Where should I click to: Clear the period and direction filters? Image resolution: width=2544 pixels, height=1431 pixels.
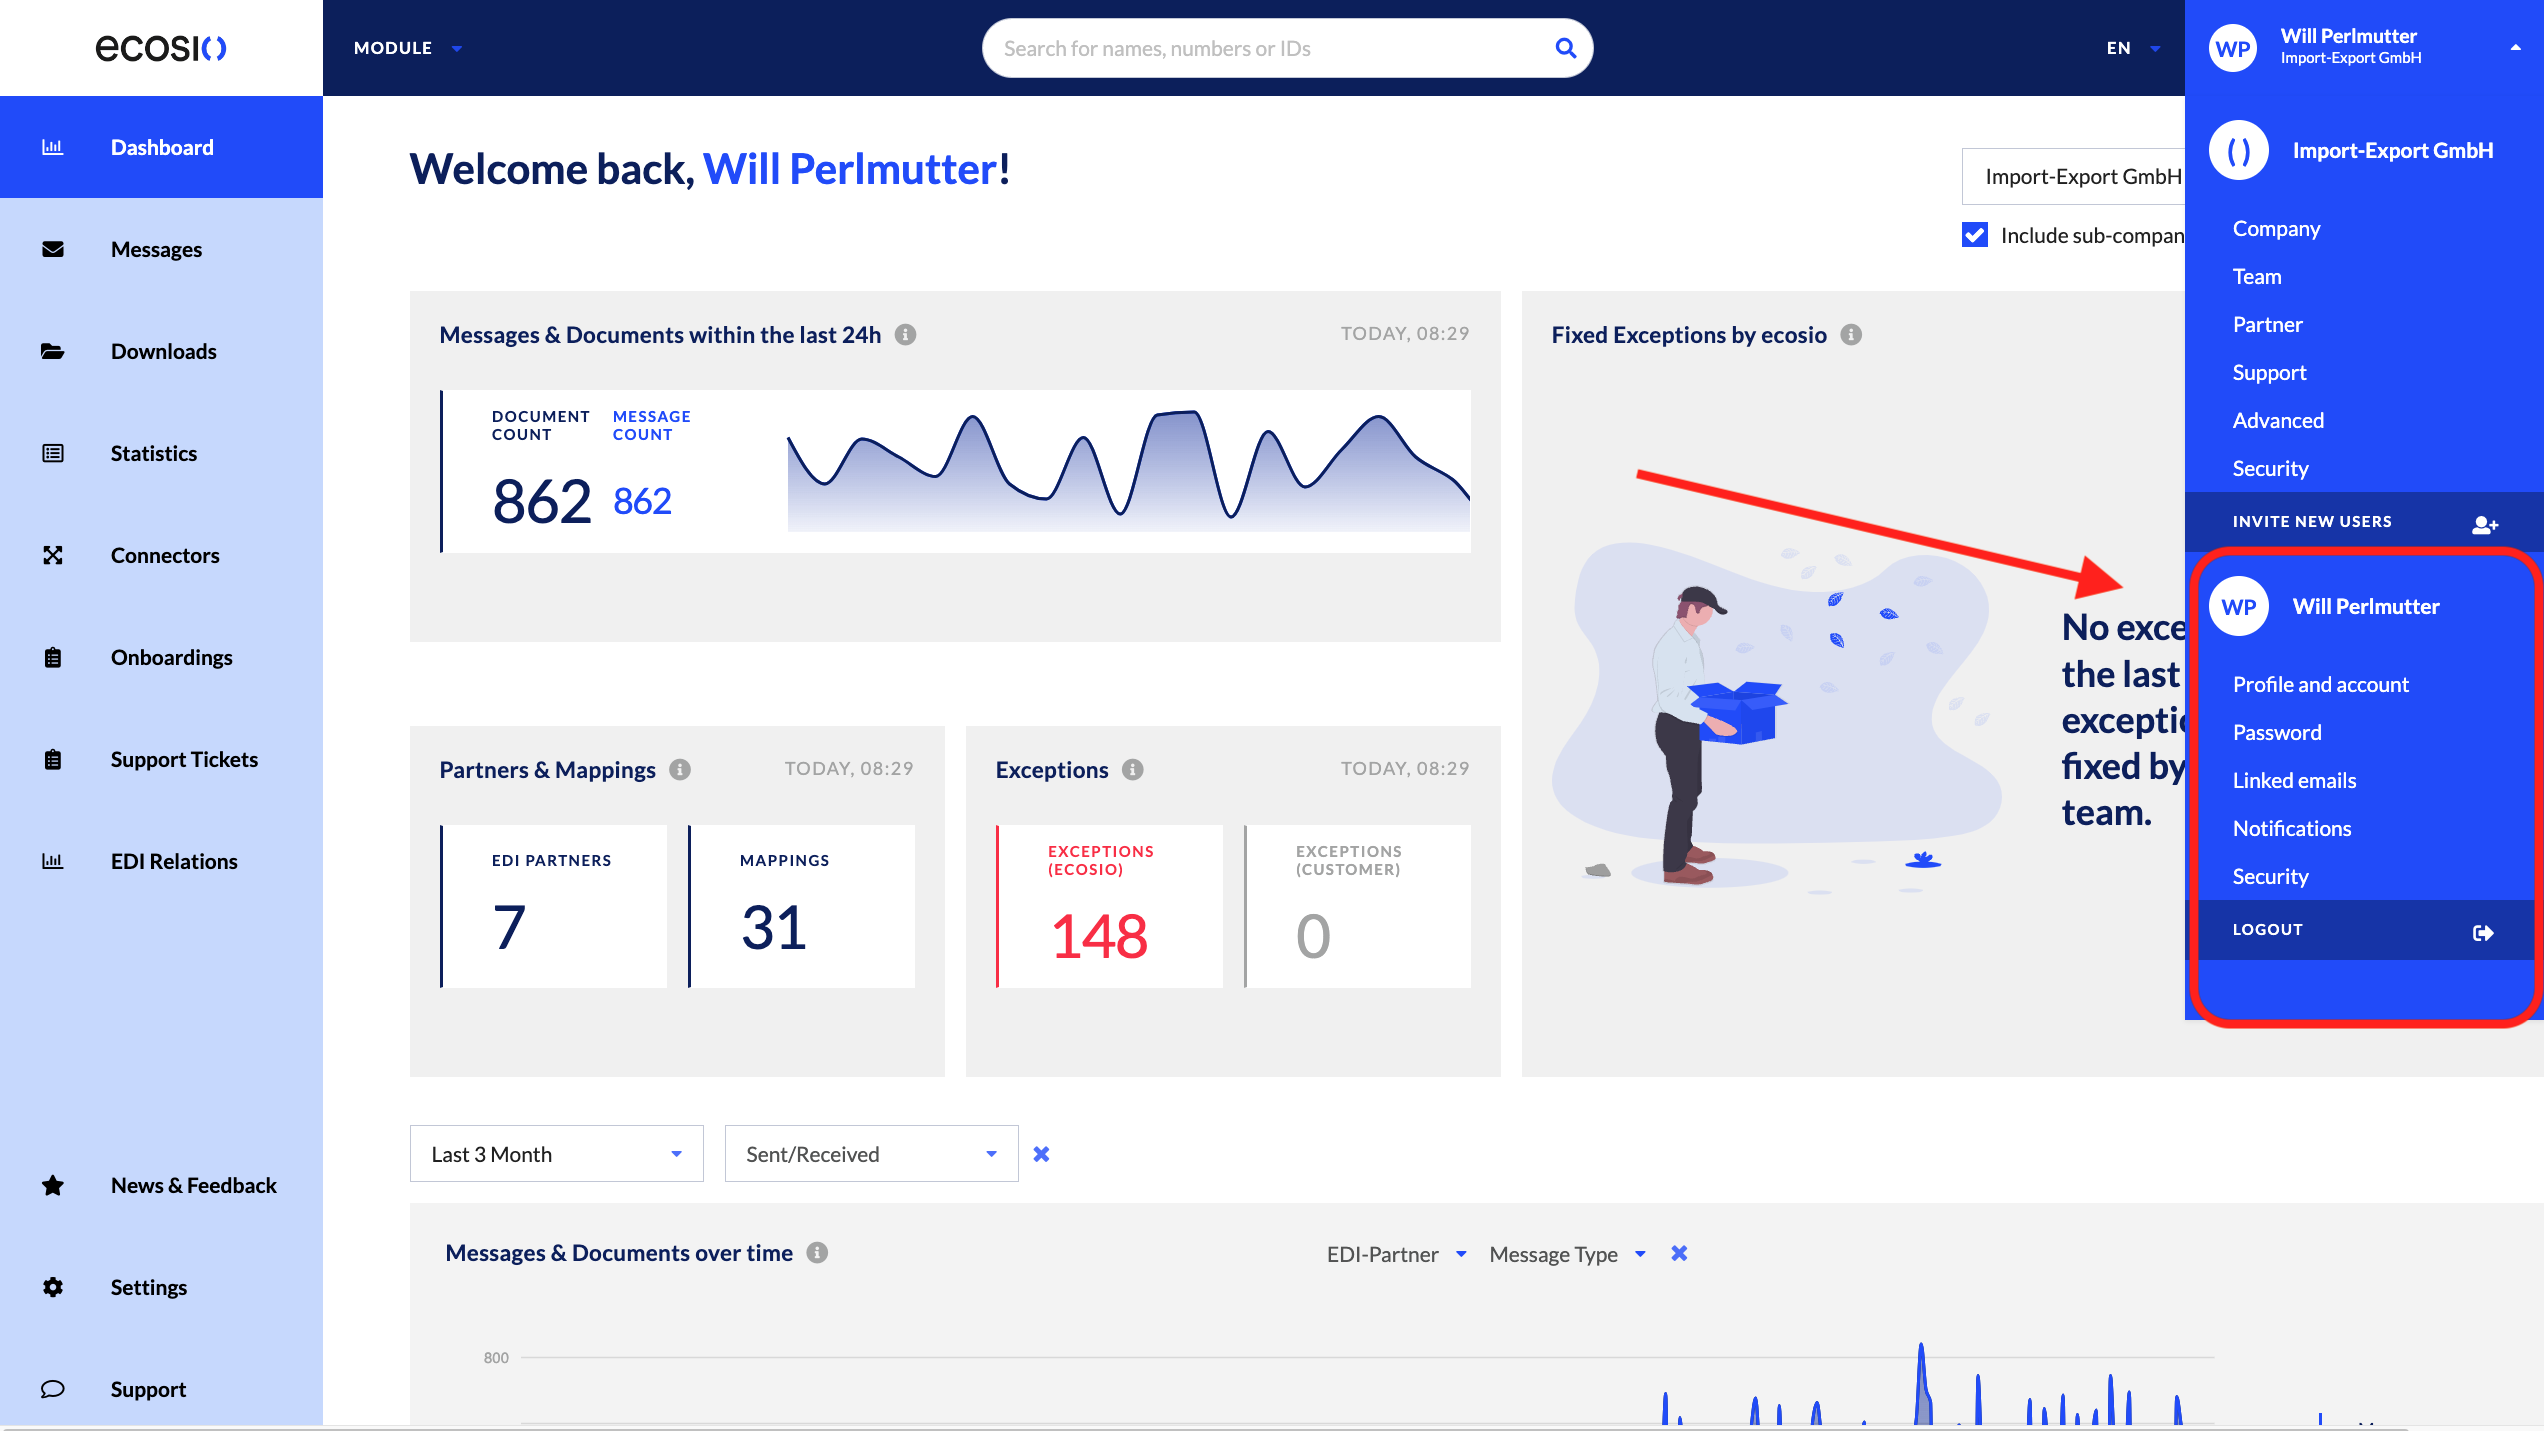coord(1041,1154)
